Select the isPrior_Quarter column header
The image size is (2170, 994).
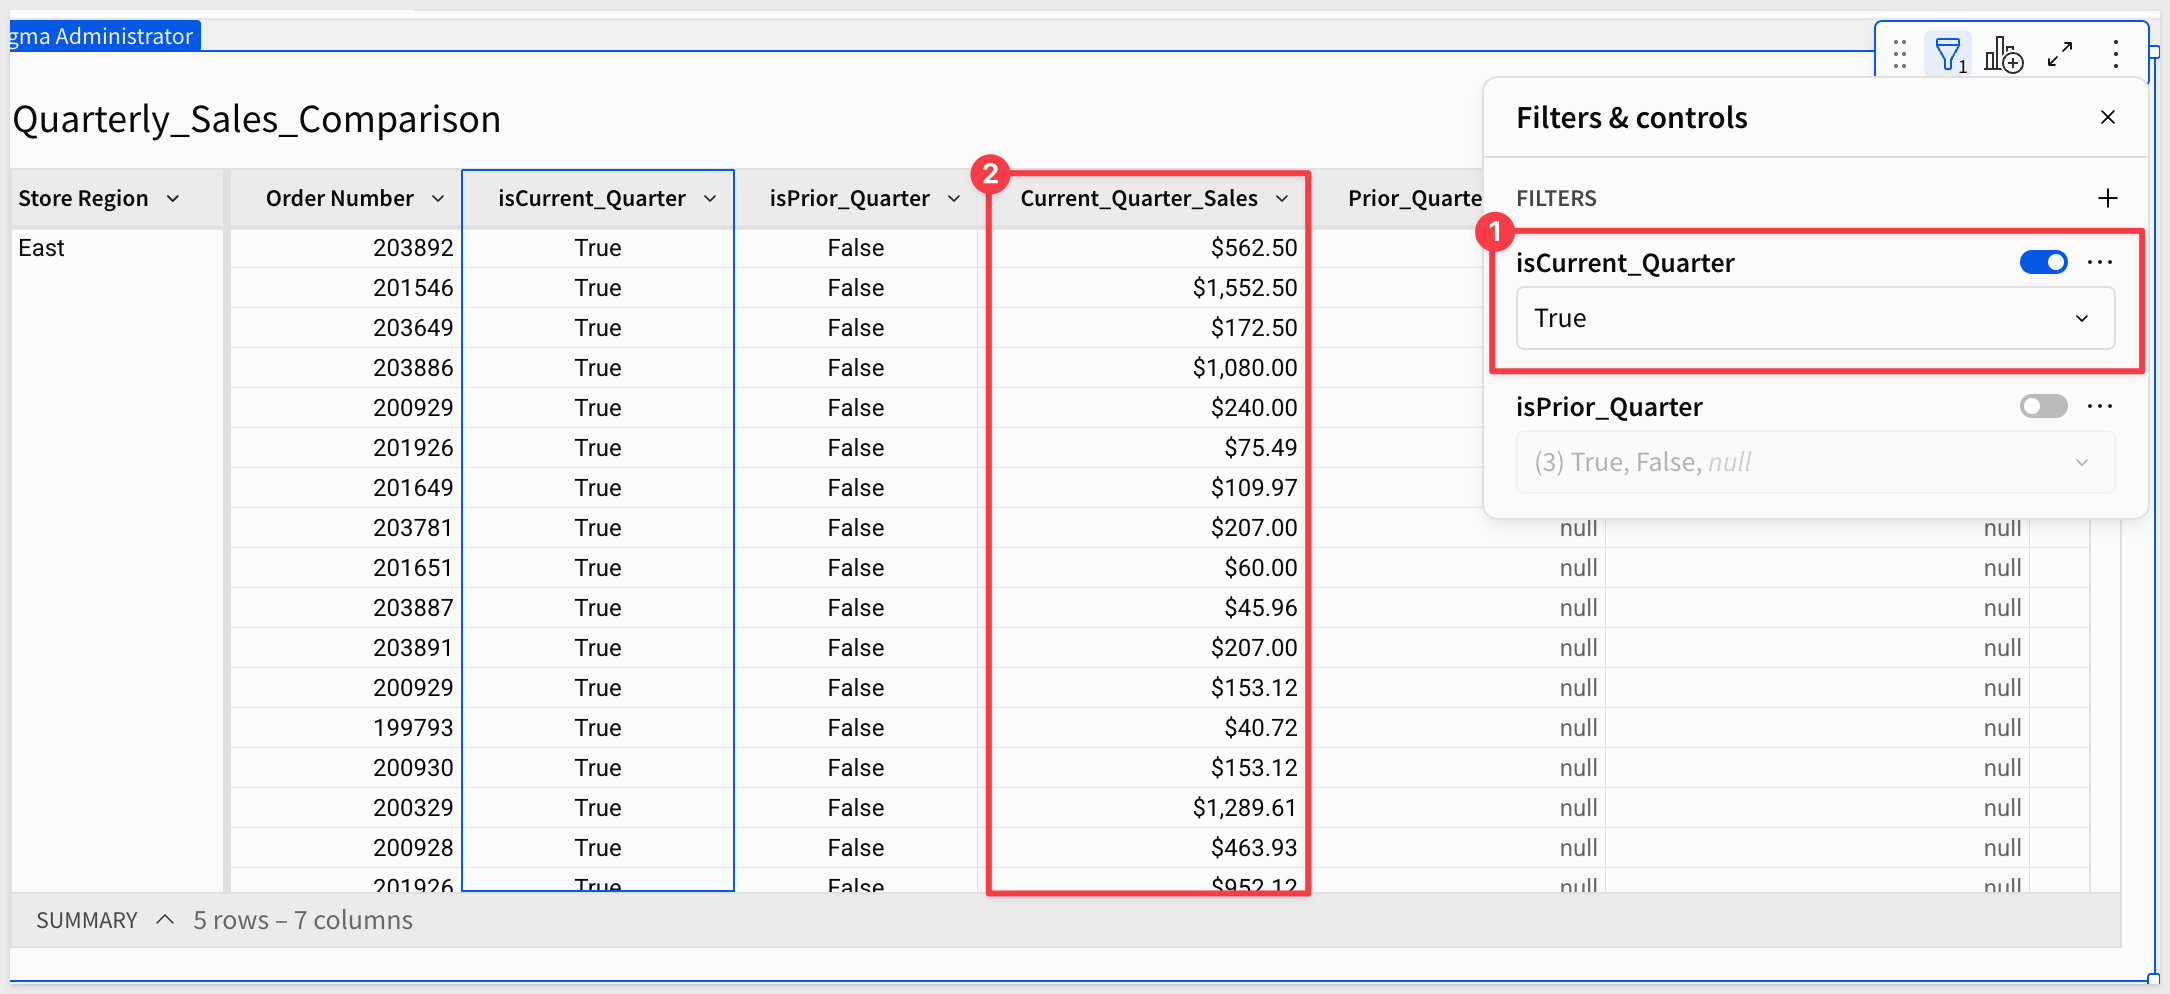(849, 199)
